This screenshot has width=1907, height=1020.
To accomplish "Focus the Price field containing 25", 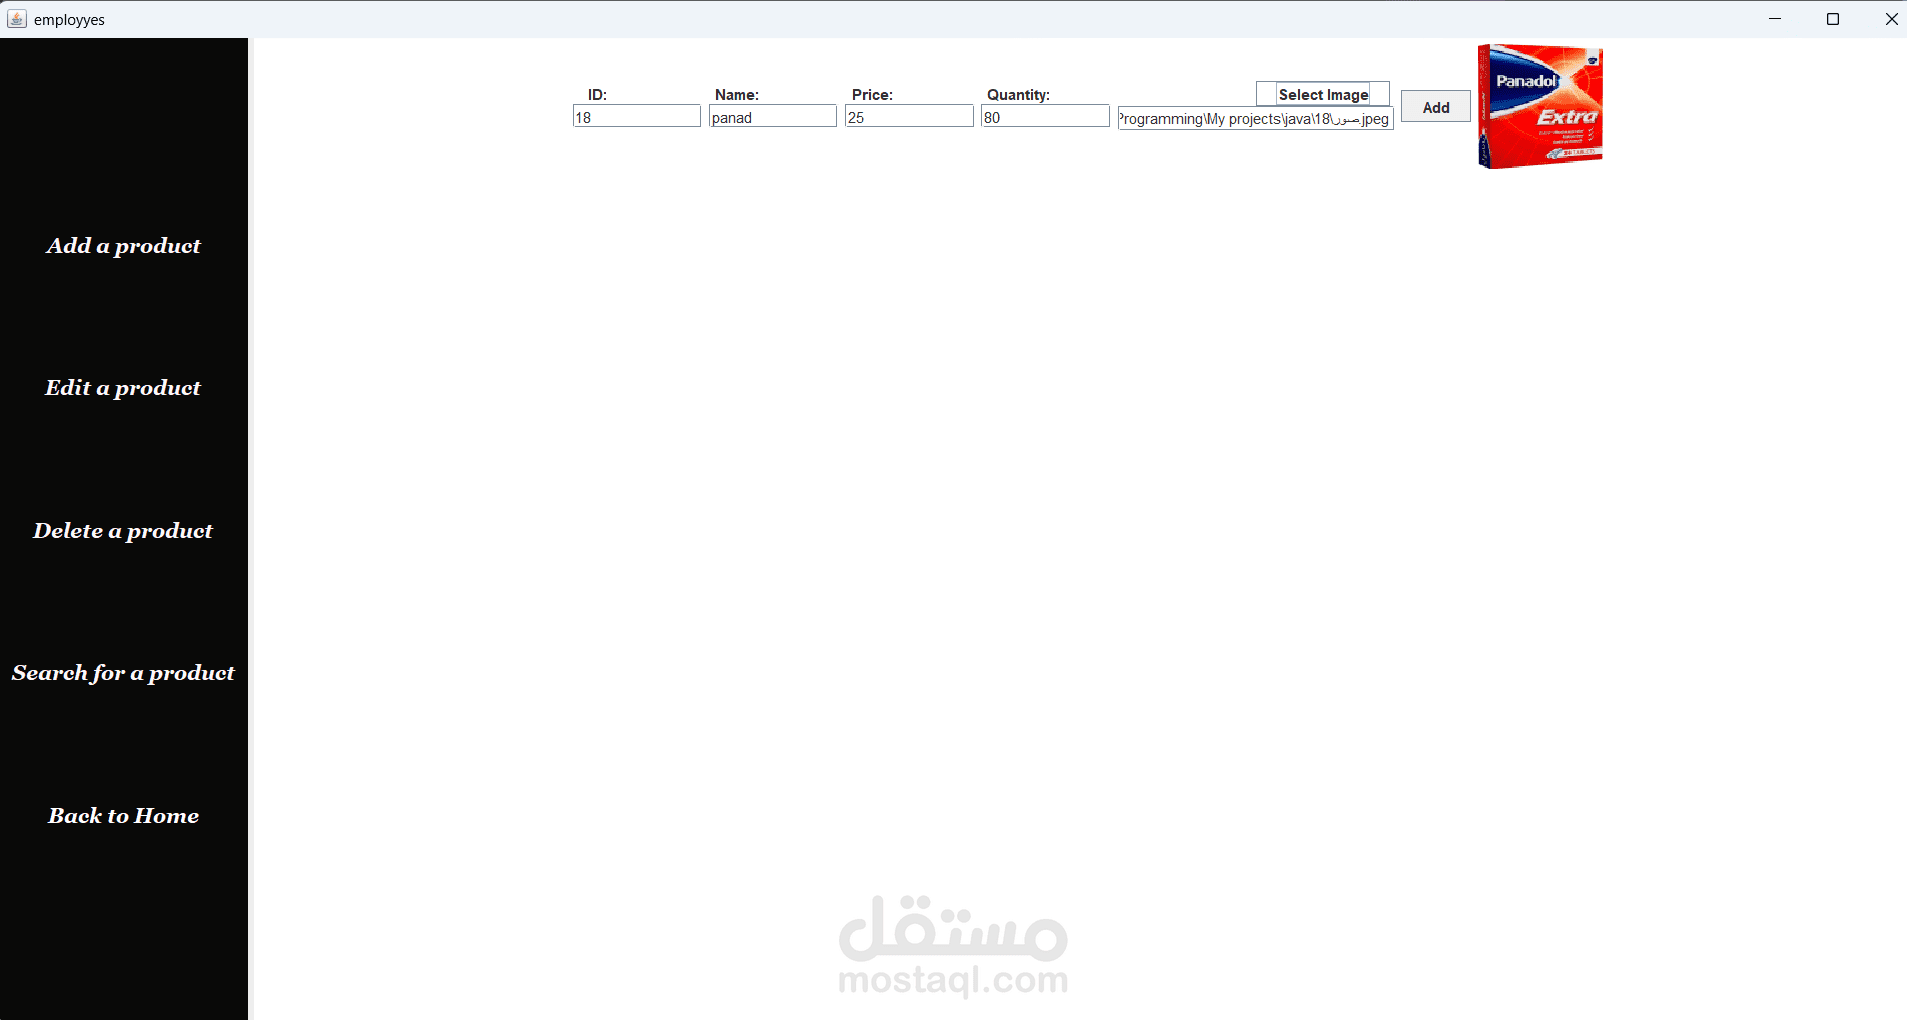I will (909, 117).
